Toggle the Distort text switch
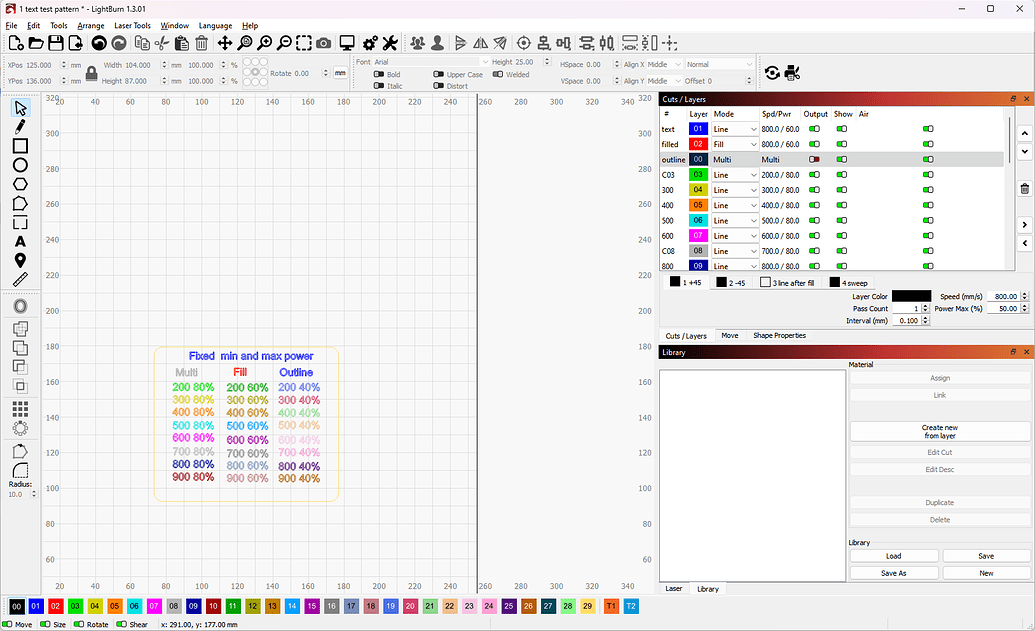 pos(438,86)
